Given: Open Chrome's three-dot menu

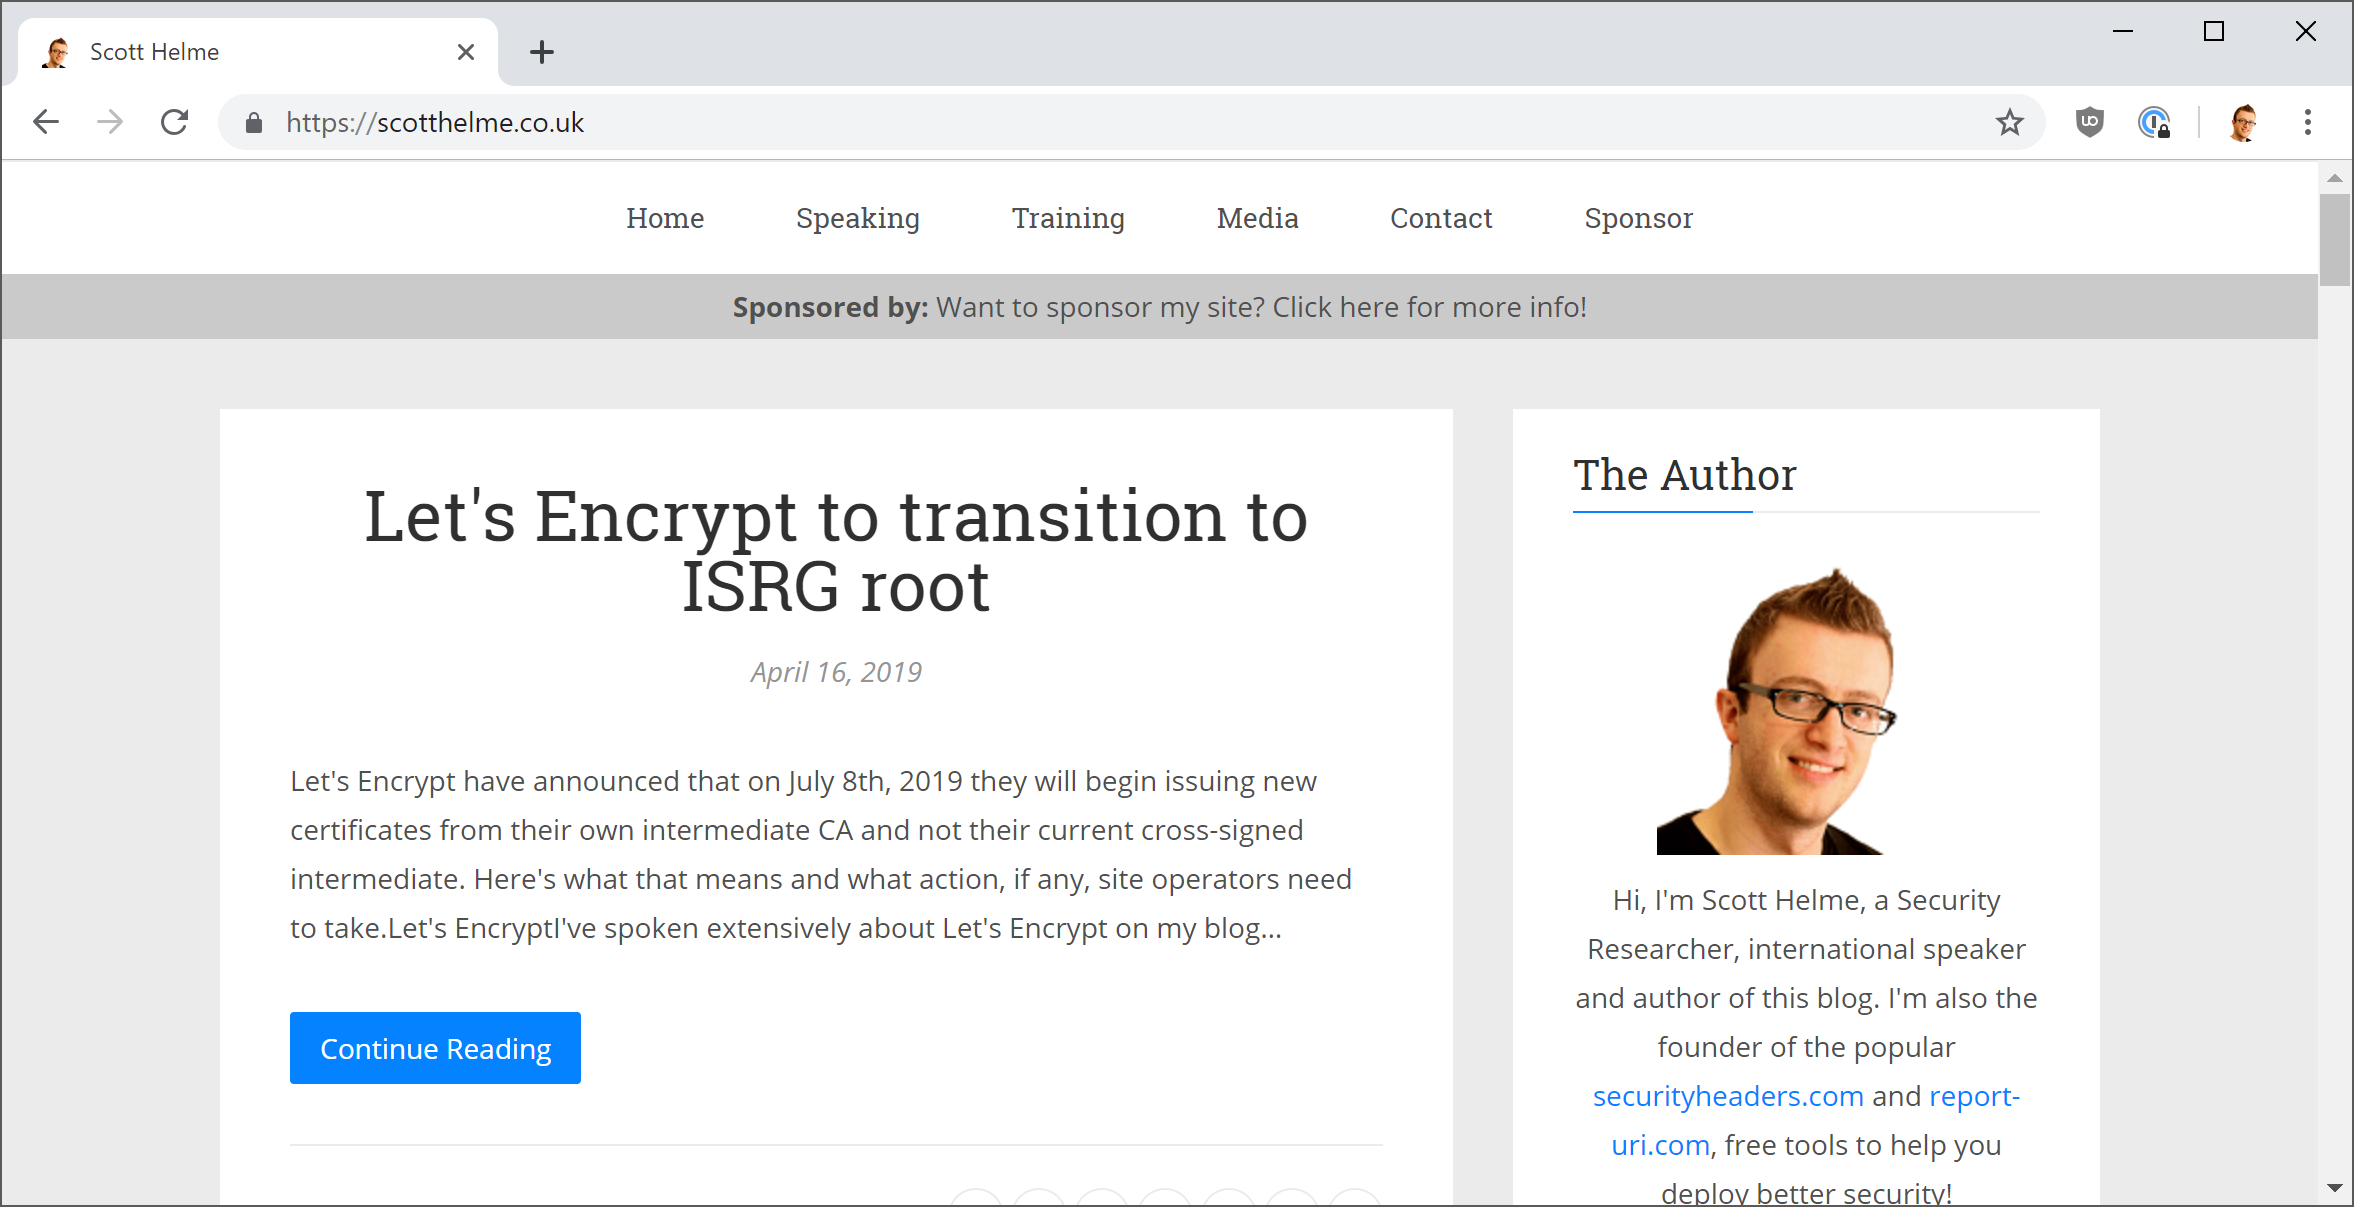Looking at the screenshot, I should (x=2308, y=122).
